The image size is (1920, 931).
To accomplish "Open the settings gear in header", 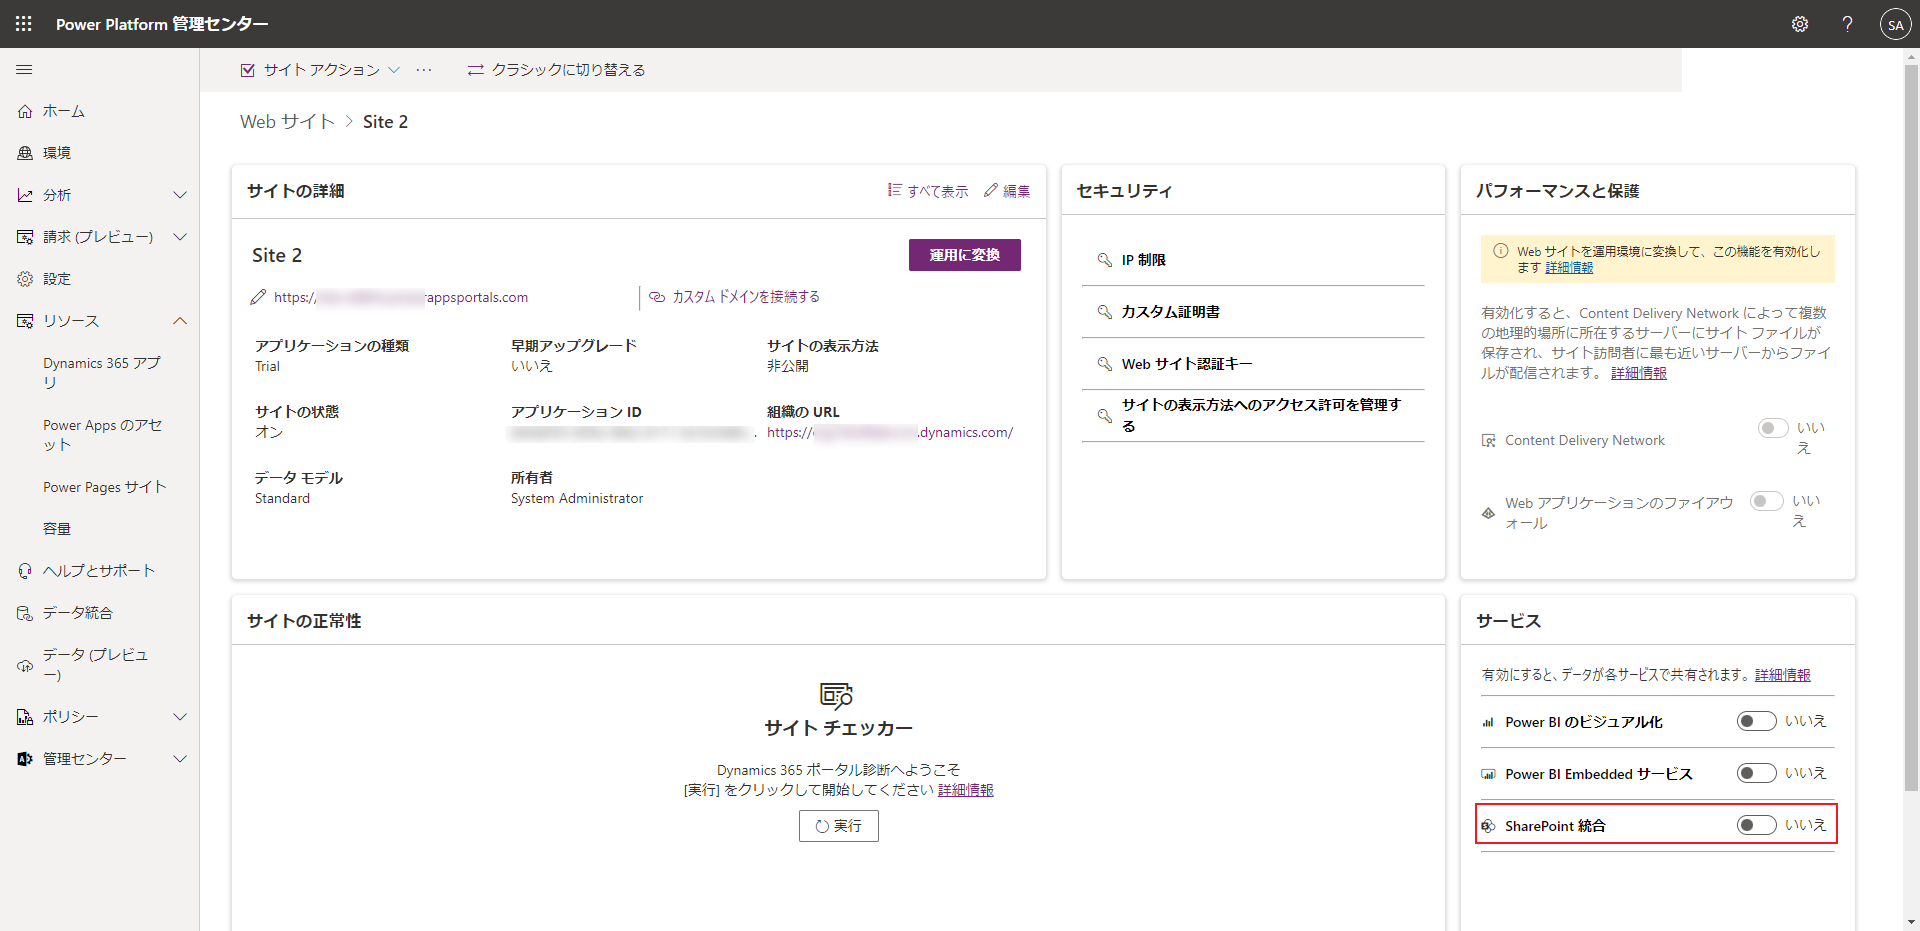I will [x=1800, y=24].
